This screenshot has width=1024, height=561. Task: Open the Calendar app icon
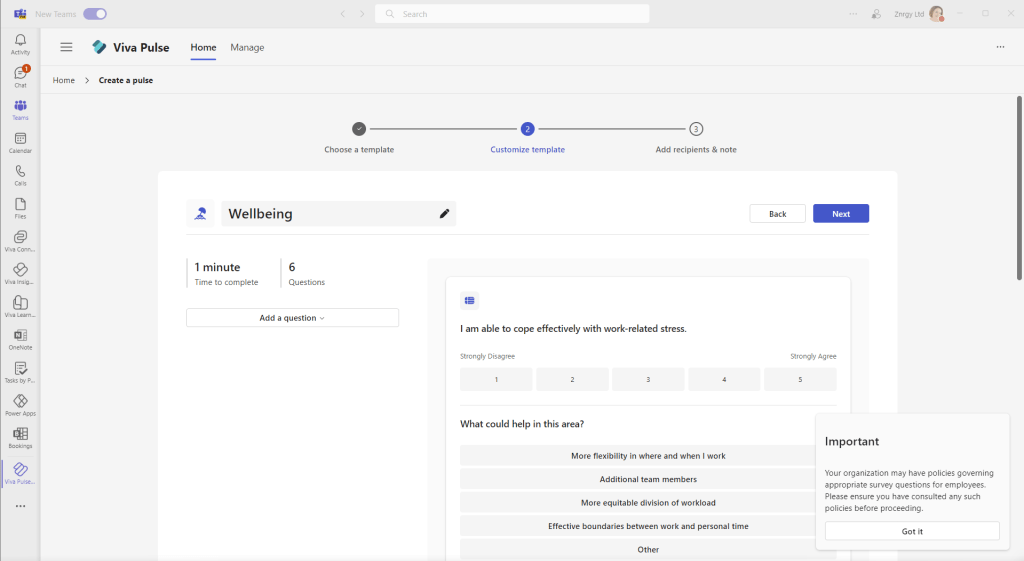coord(20,142)
